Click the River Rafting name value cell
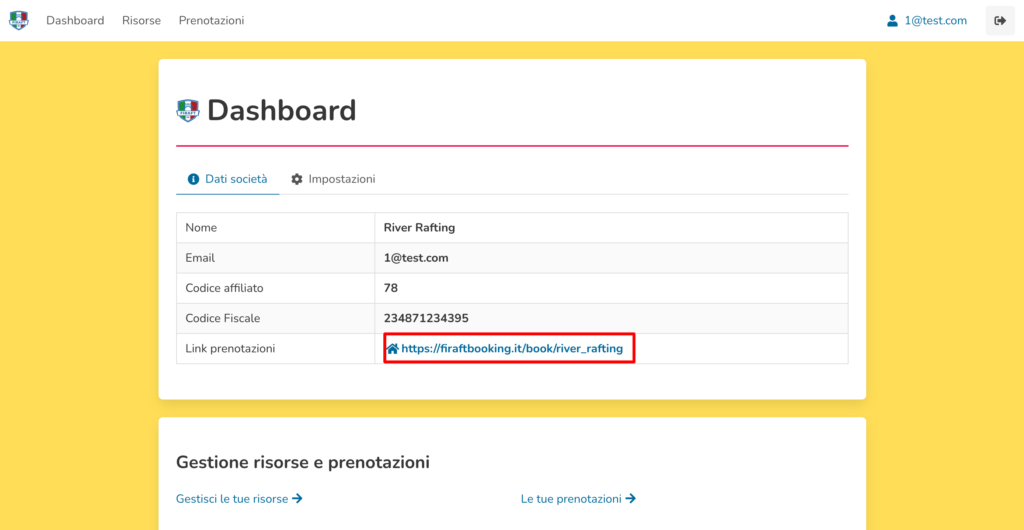1024x530 pixels. tap(419, 228)
